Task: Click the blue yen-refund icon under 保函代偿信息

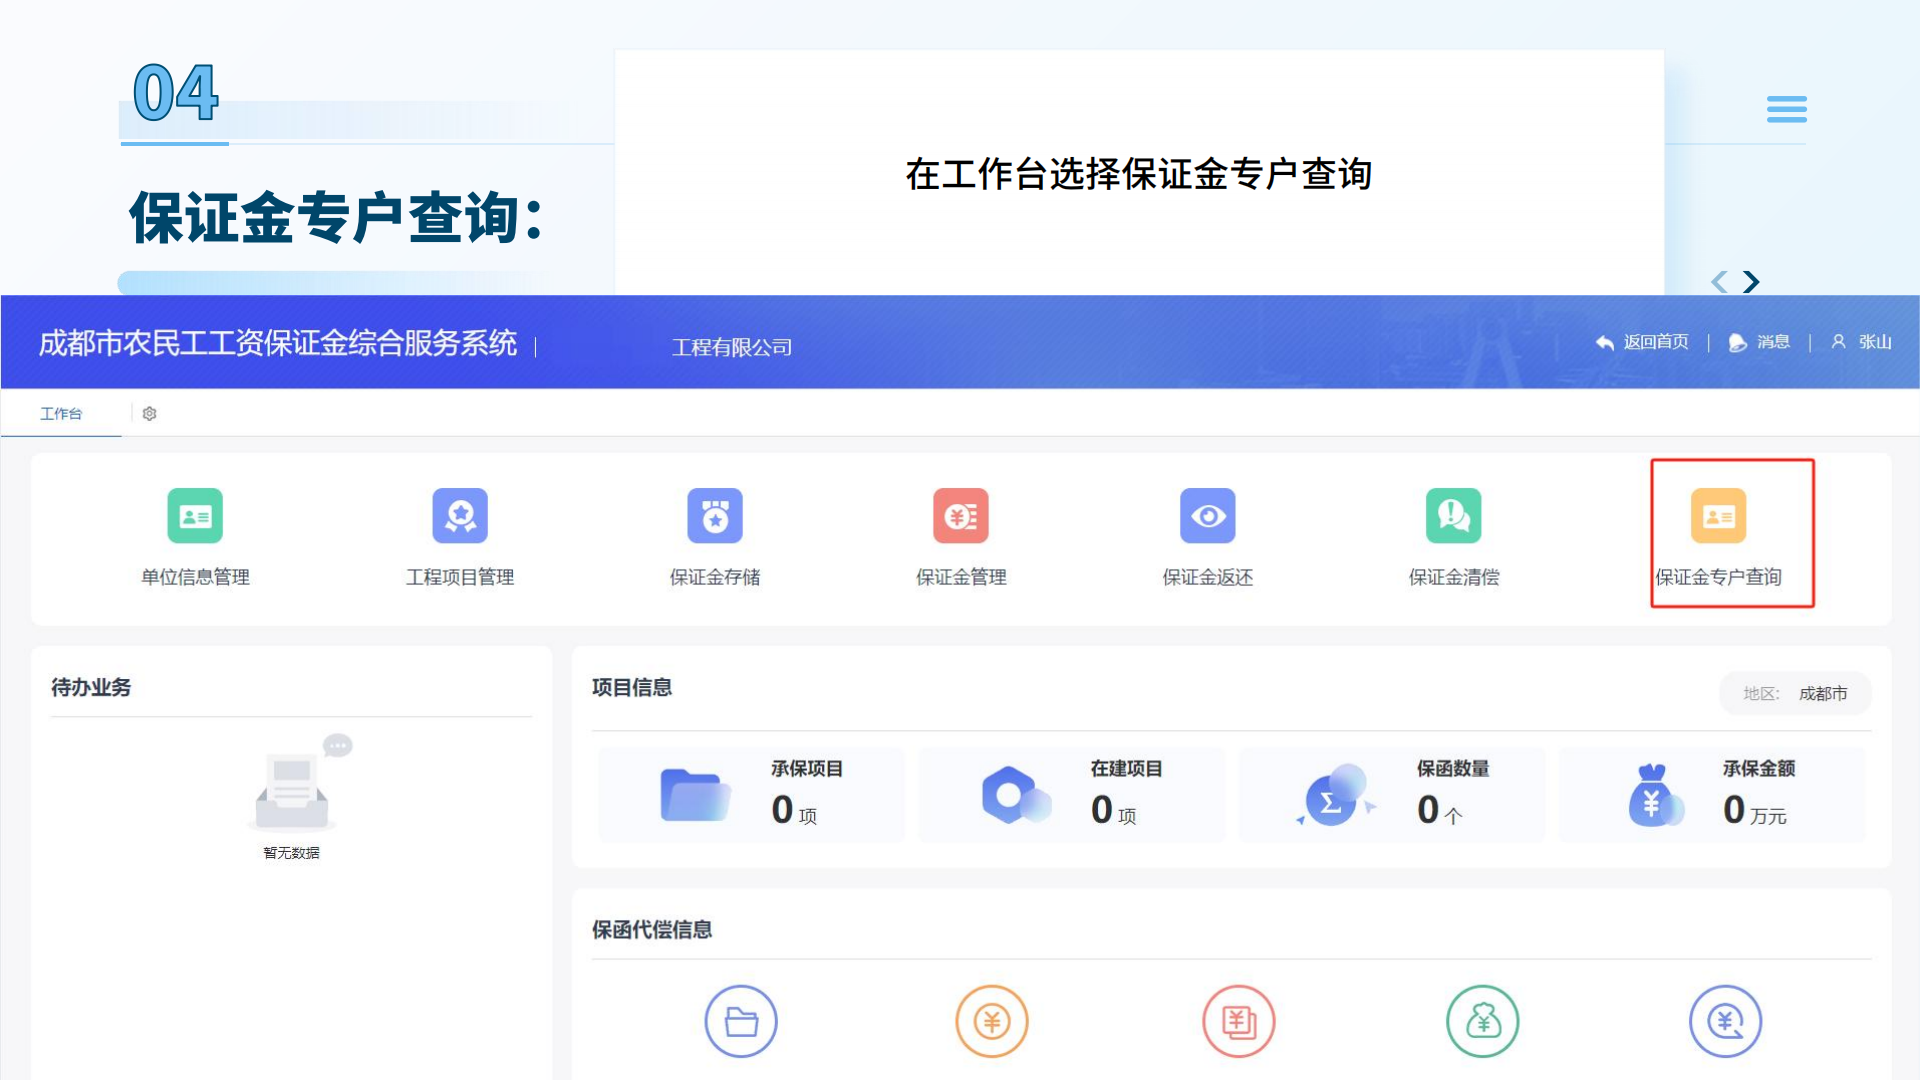Action: point(1729,1021)
